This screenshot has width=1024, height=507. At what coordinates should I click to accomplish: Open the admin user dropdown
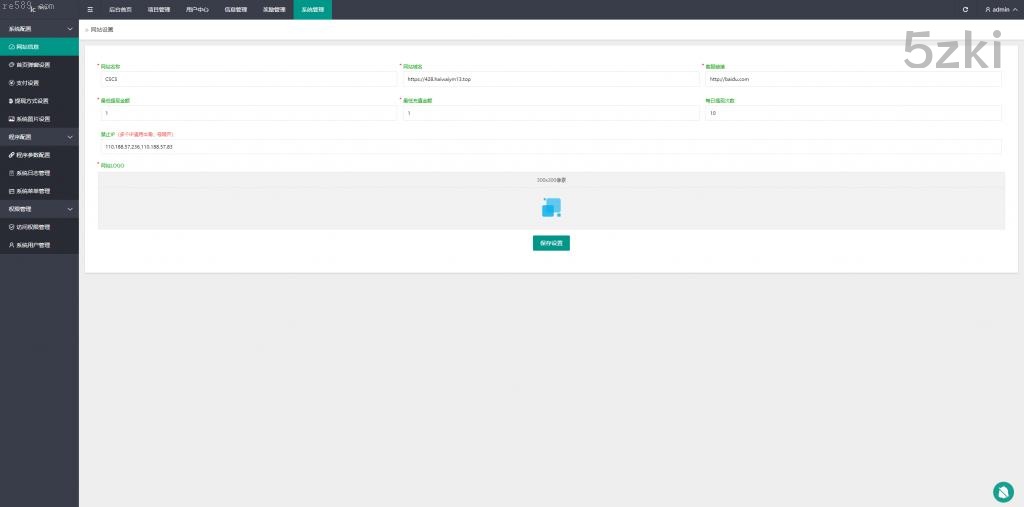point(997,9)
